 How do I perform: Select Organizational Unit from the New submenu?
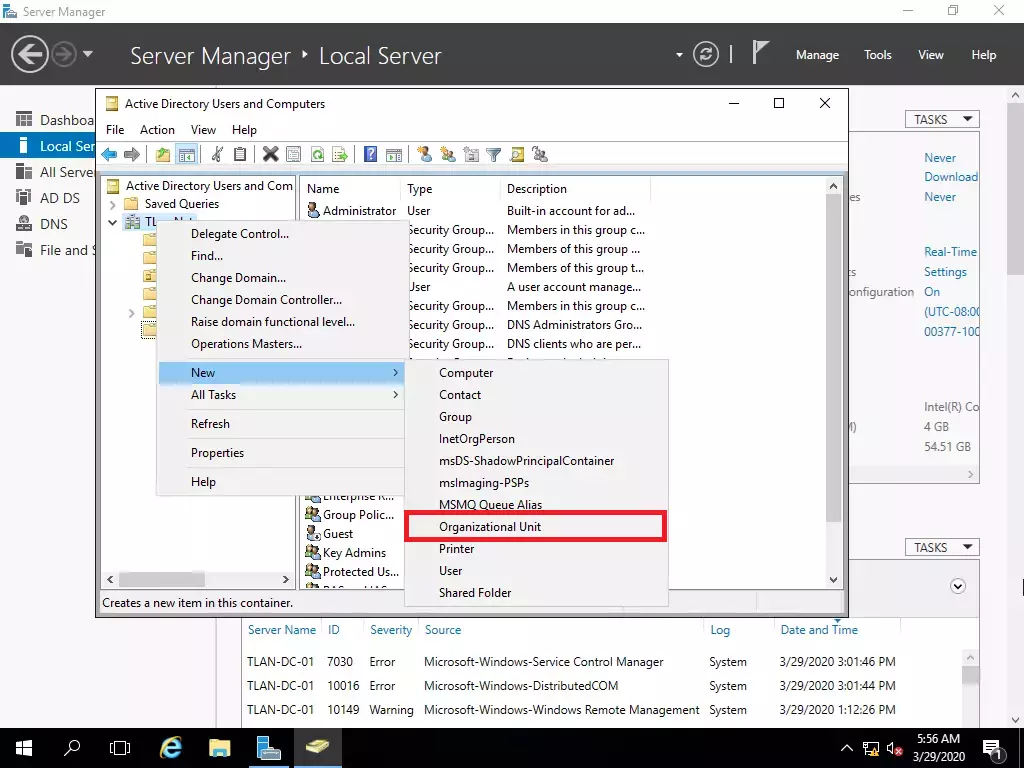coord(536,527)
